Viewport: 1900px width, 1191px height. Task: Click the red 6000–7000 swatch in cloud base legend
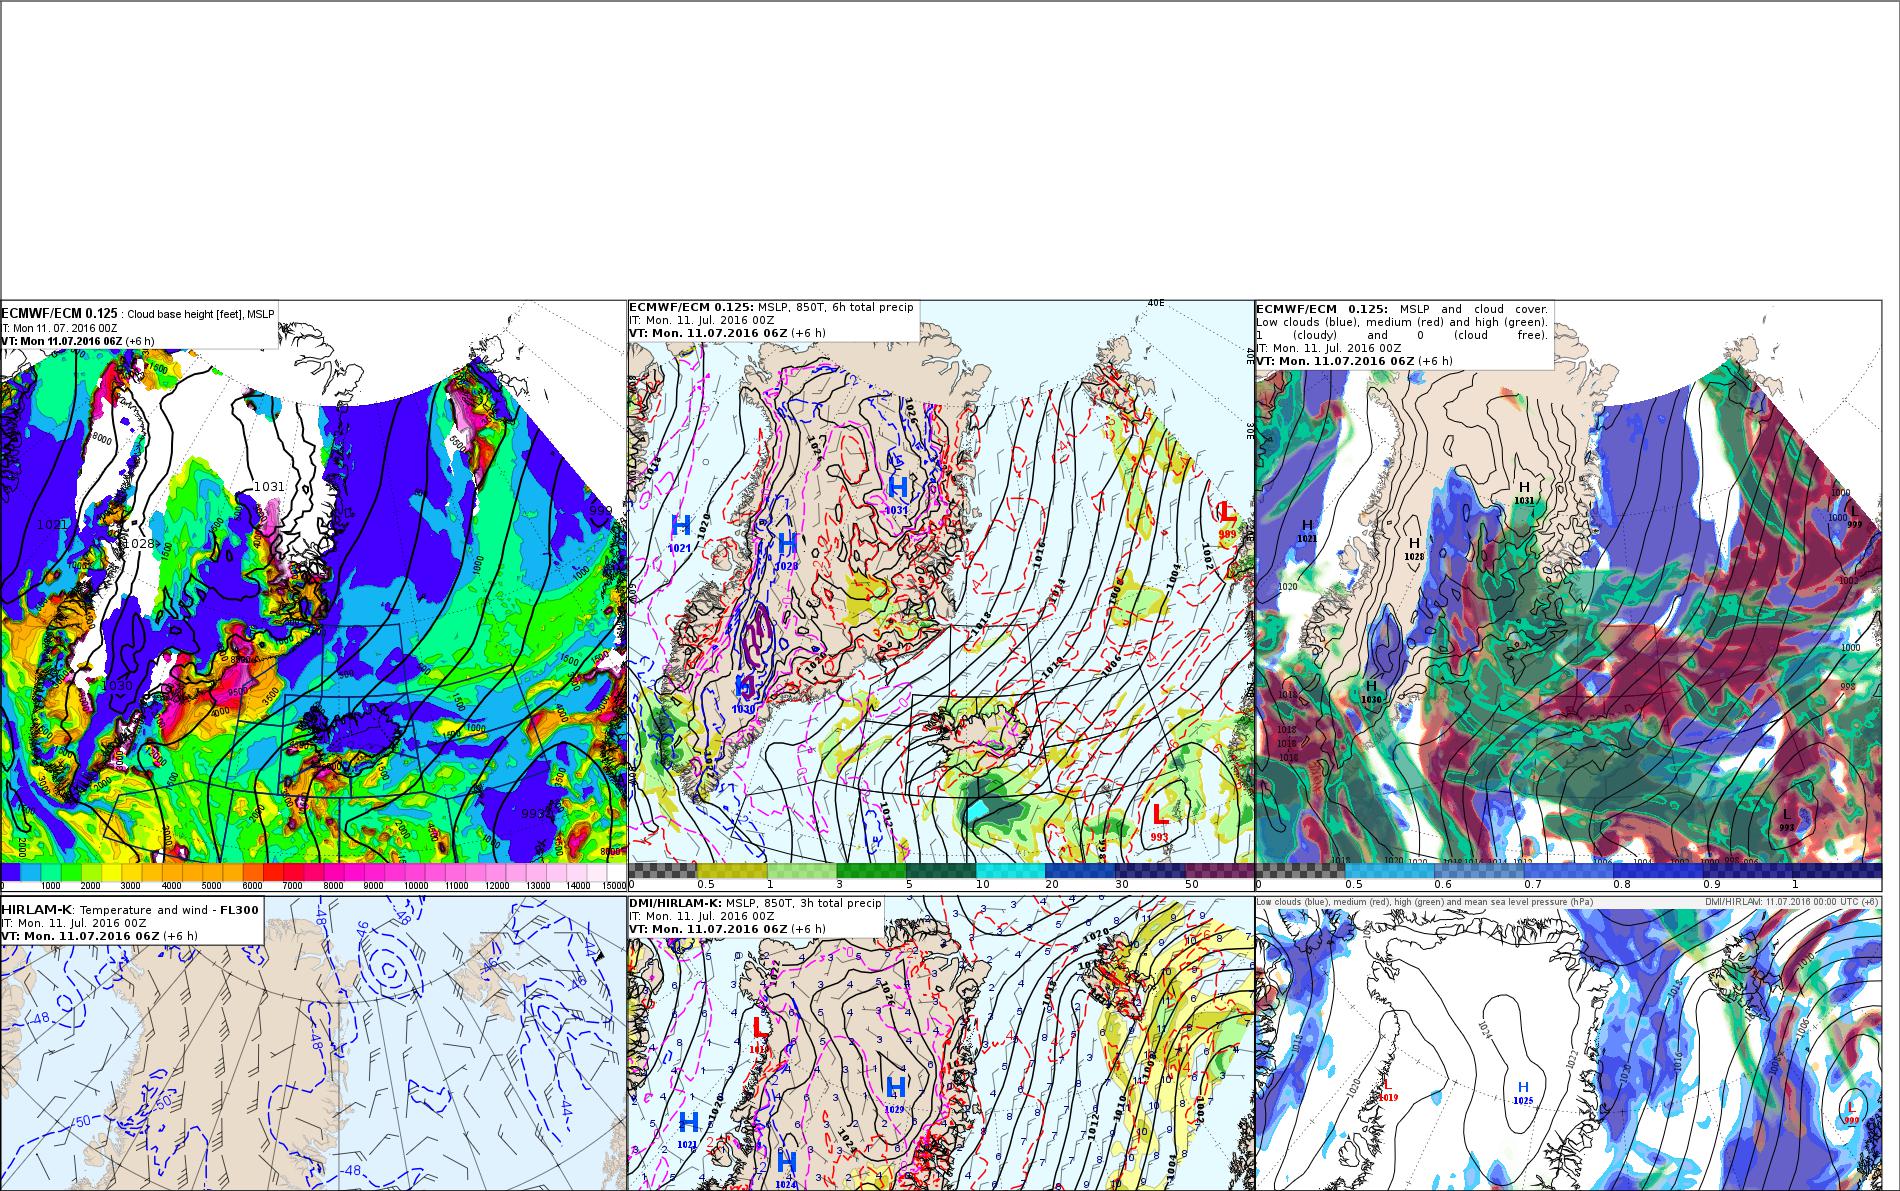(x=272, y=873)
